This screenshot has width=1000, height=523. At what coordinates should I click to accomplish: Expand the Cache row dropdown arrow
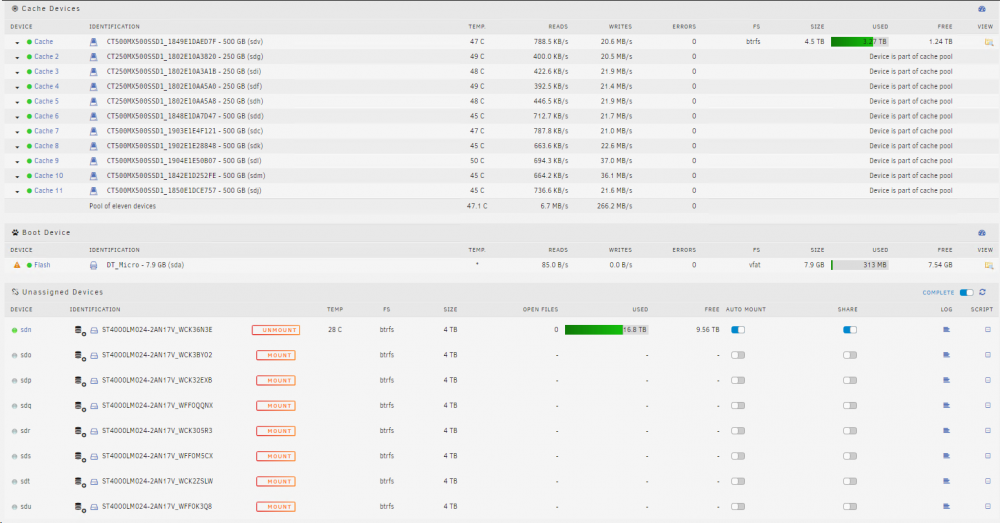point(17,43)
